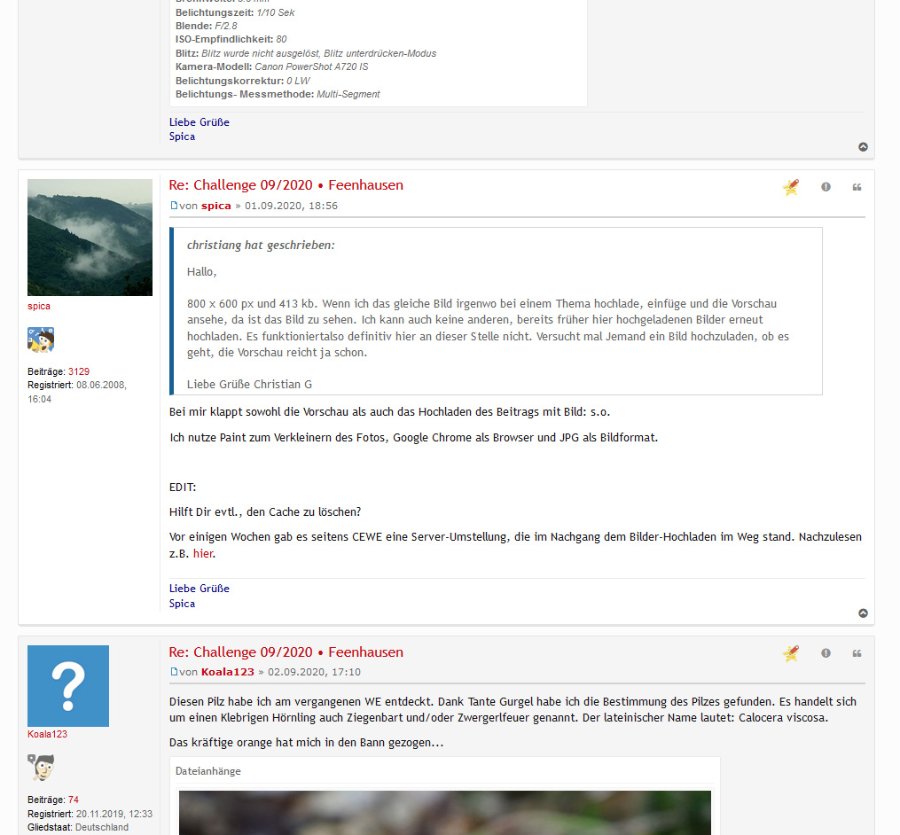Image resolution: width=900 pixels, height=835 pixels.
Task: Open spica's post title 'Re: Challenge 09/2020 • Feenhausen'
Action: [286, 185]
